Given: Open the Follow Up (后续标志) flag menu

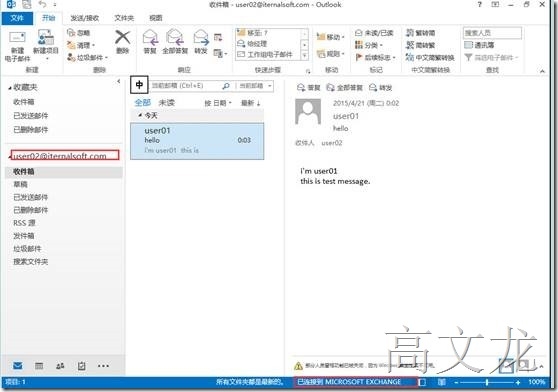Looking at the screenshot, I should point(375,57).
